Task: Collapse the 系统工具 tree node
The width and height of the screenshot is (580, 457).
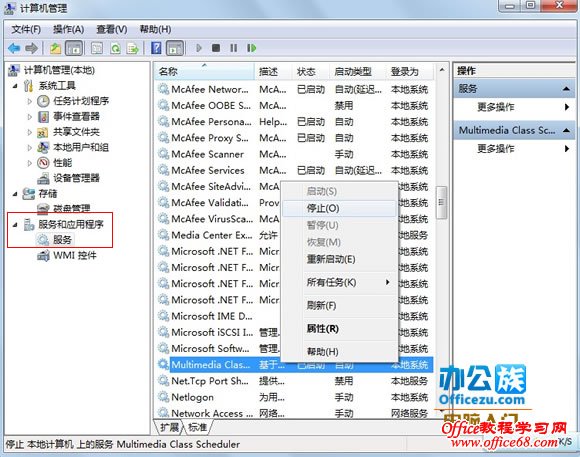Action: (15, 86)
